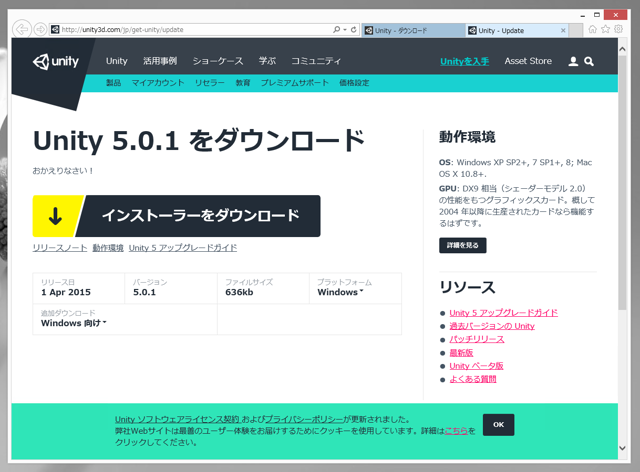Click the release date value 1 Apr 2015
The height and width of the screenshot is (472, 640).
pyautogui.click(x=66, y=292)
